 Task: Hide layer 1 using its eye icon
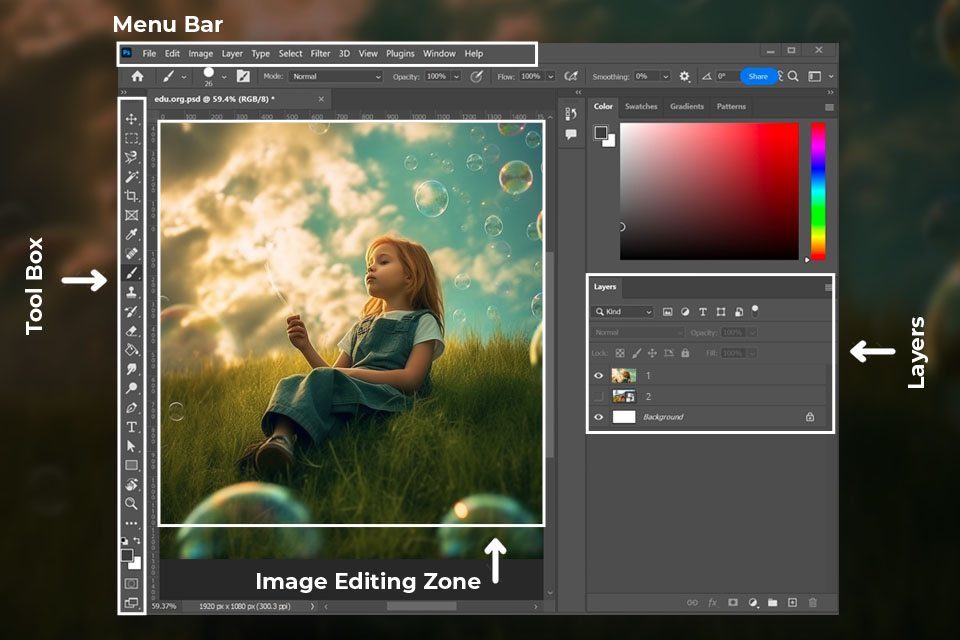pos(599,375)
